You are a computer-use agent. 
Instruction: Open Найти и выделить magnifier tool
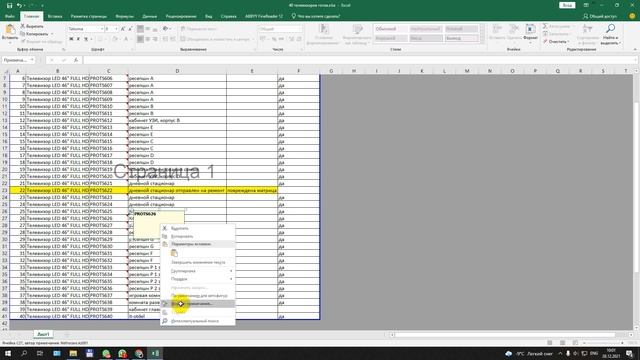point(610,34)
